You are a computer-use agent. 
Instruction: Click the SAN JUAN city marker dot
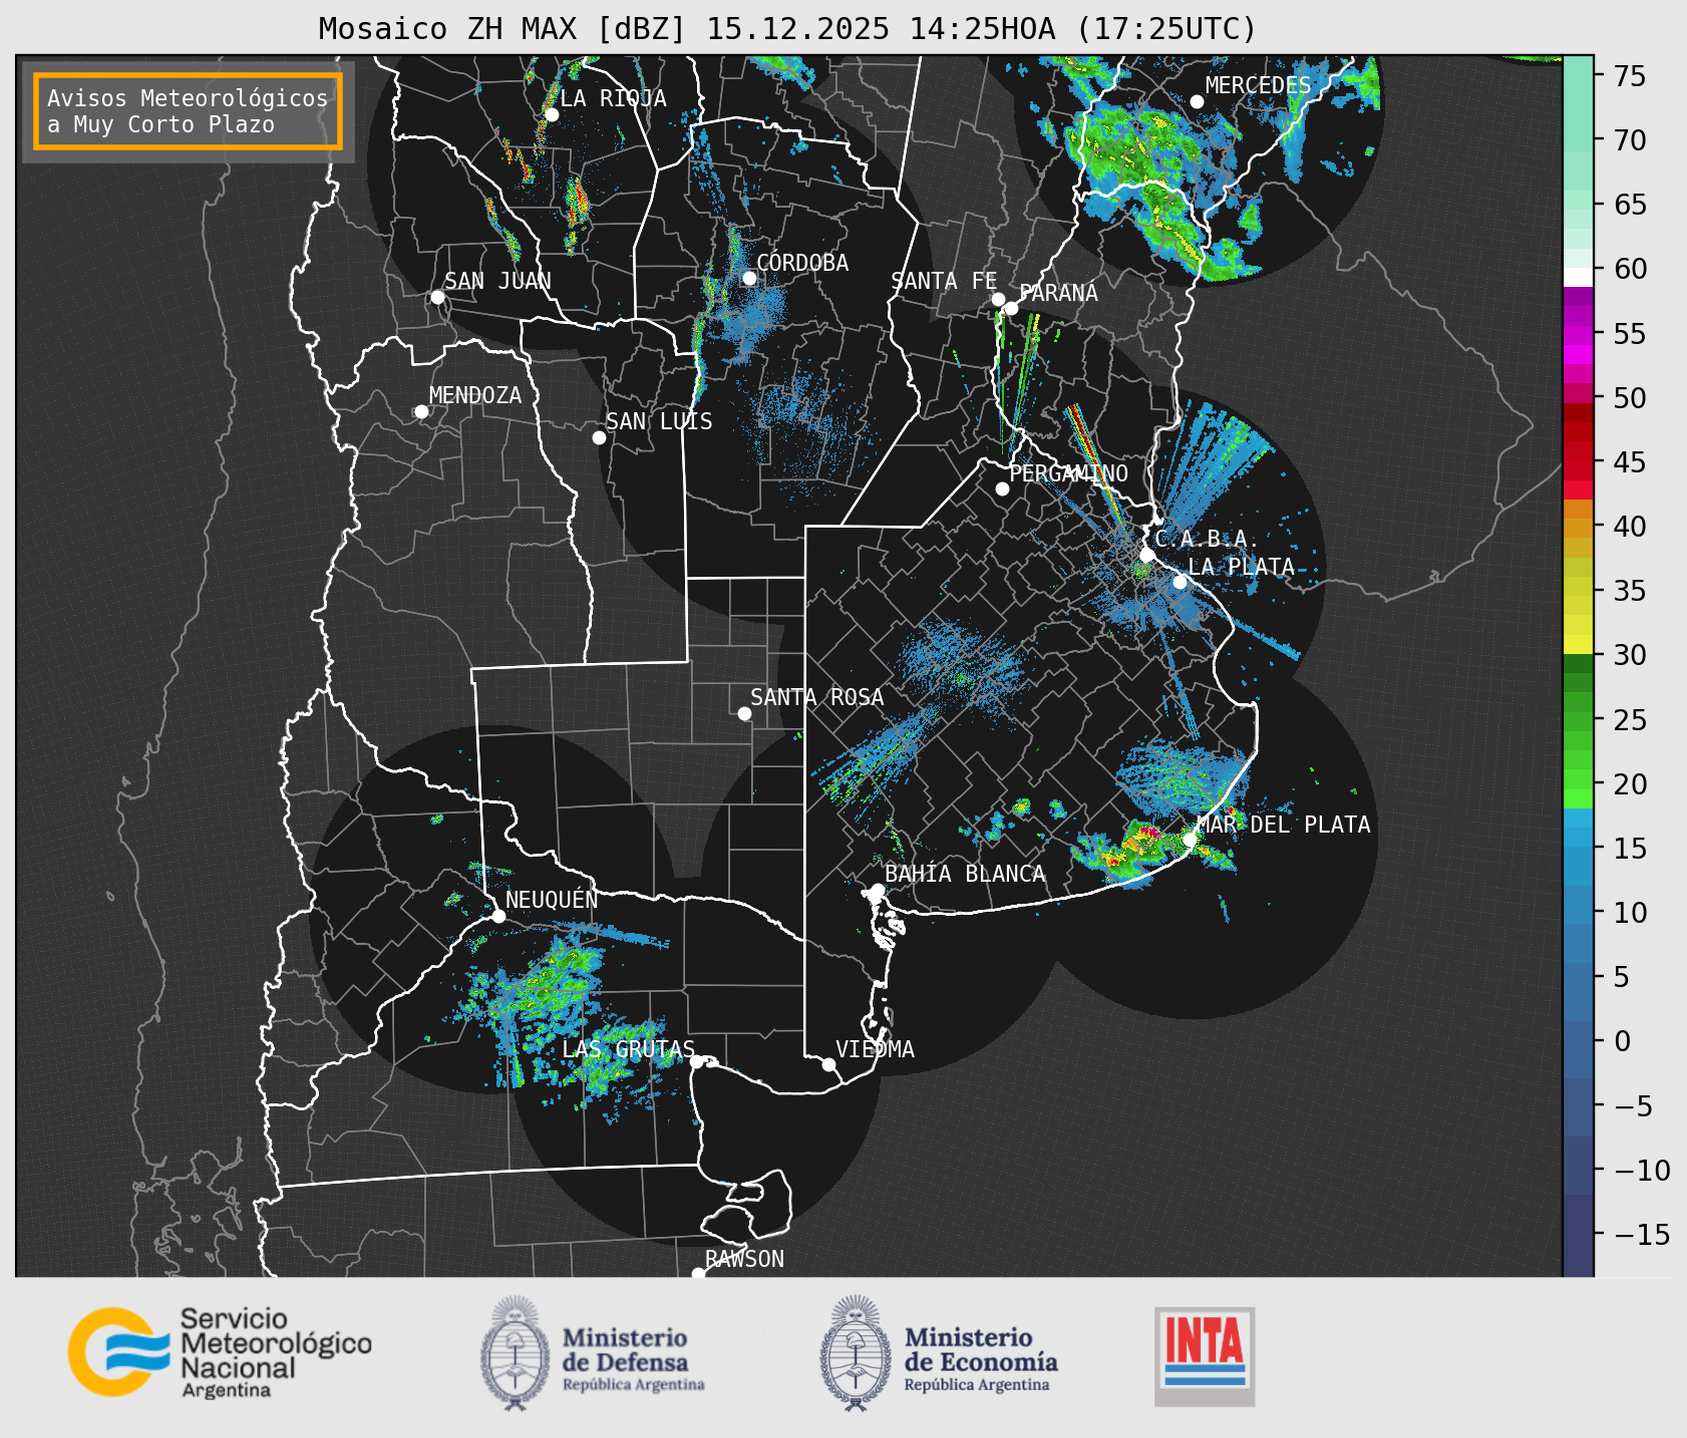point(437,297)
